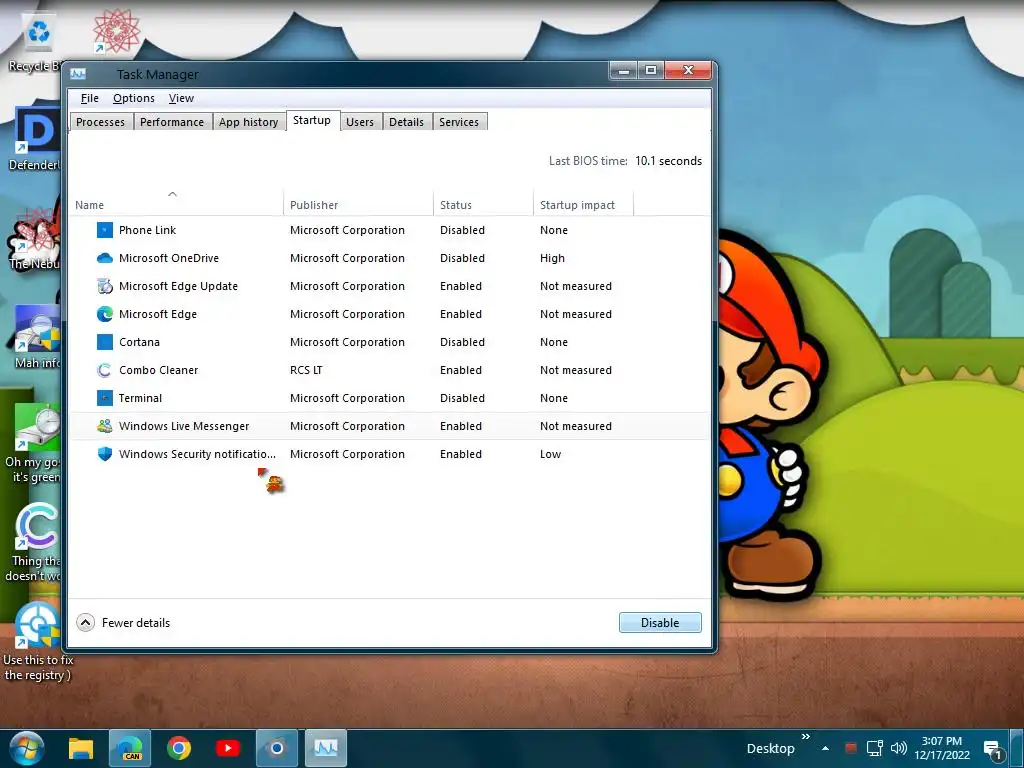Show hidden tray icons arrow

pyautogui.click(x=825, y=748)
